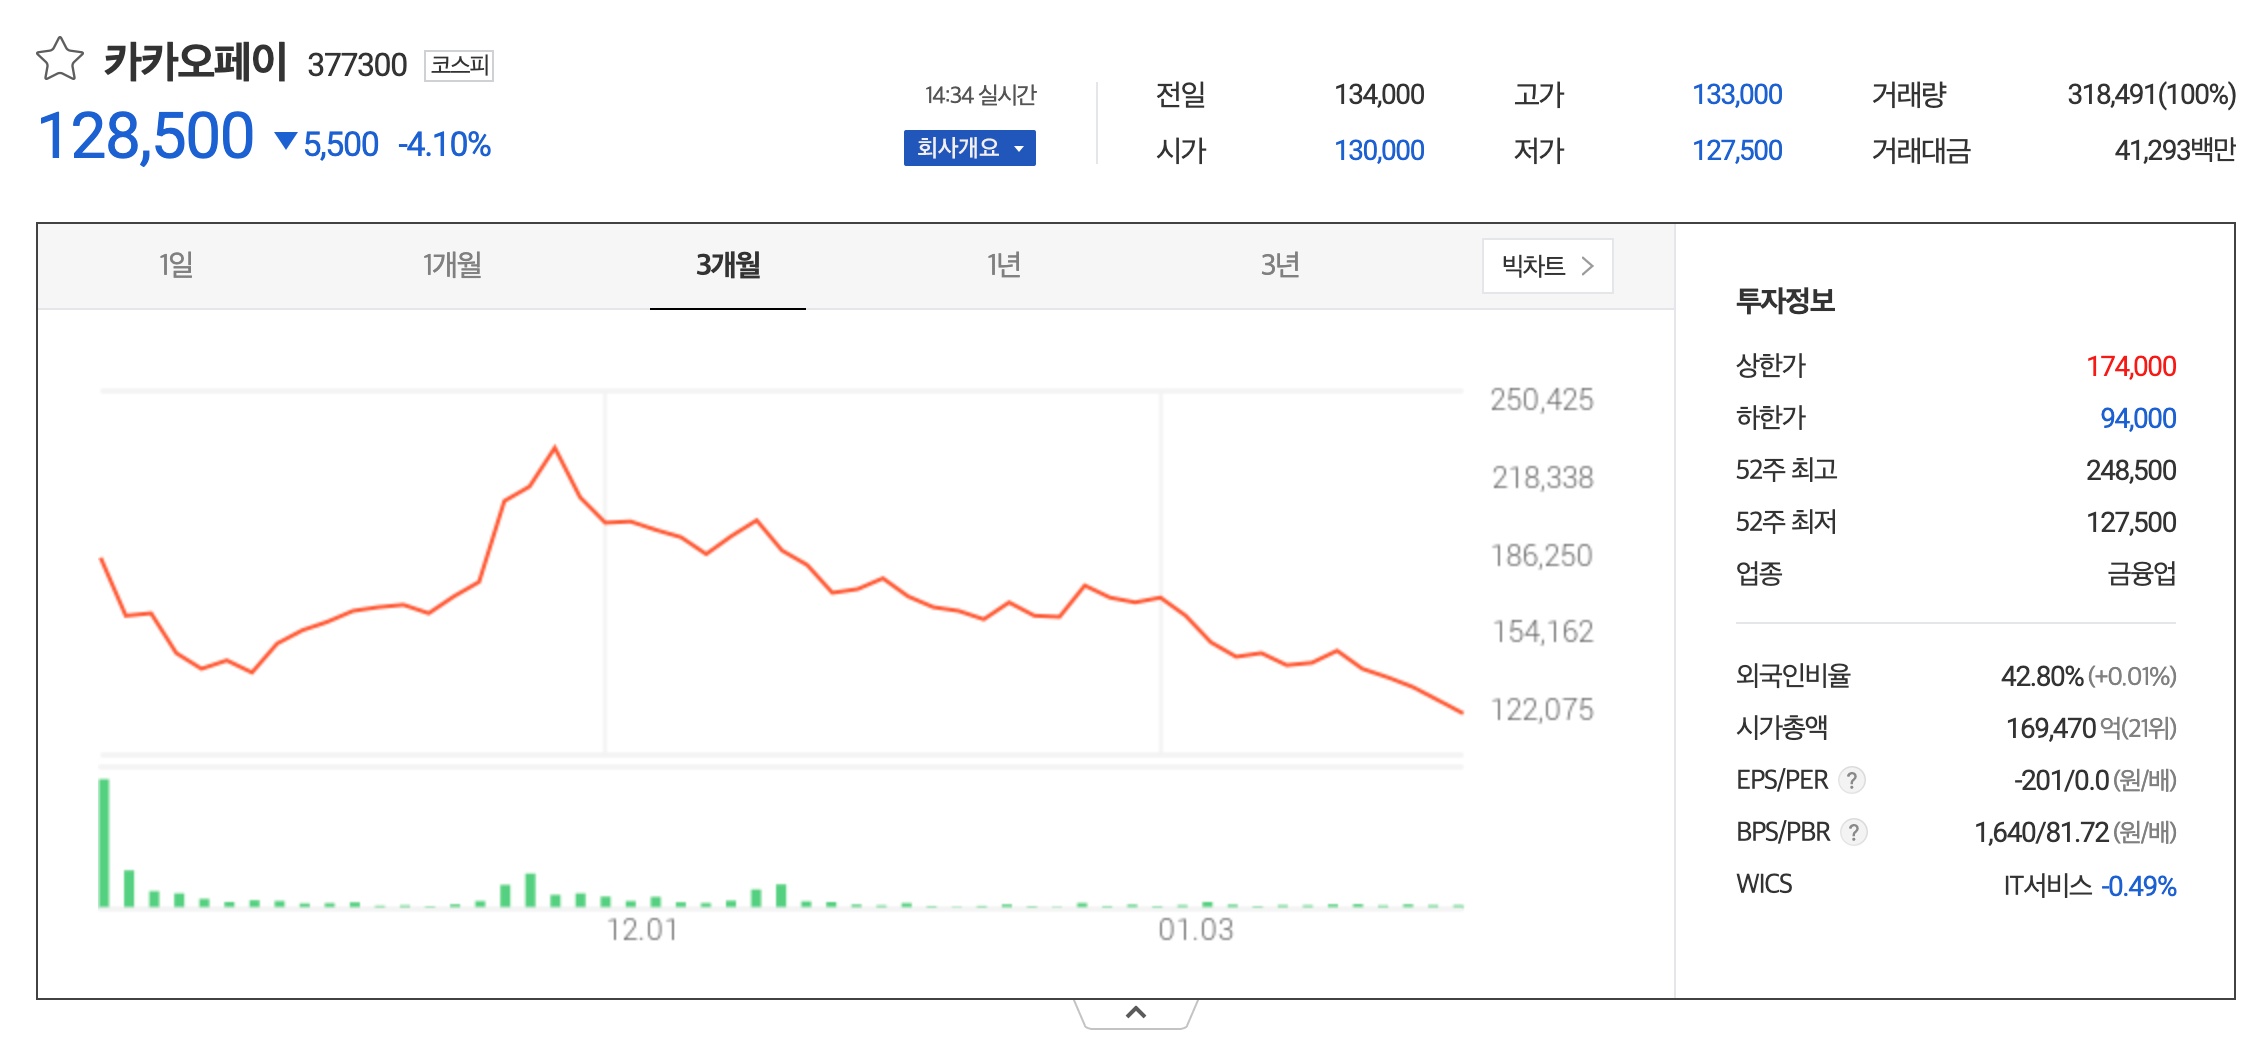Switch chart to 1년 tab
This screenshot has width=2267, height=1048.
pyautogui.click(x=1004, y=265)
